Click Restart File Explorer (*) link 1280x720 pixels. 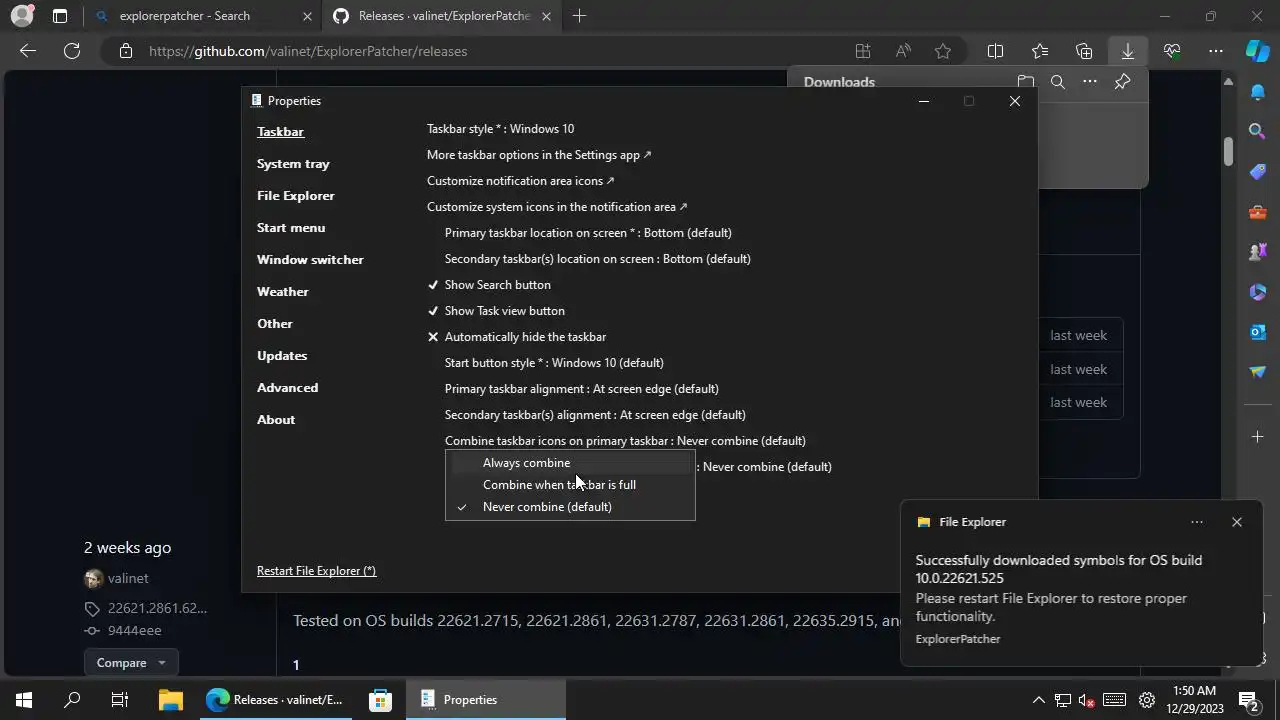(x=316, y=571)
